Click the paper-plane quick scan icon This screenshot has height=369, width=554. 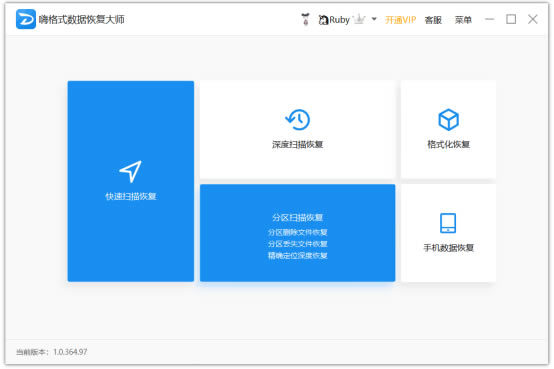pos(131,171)
